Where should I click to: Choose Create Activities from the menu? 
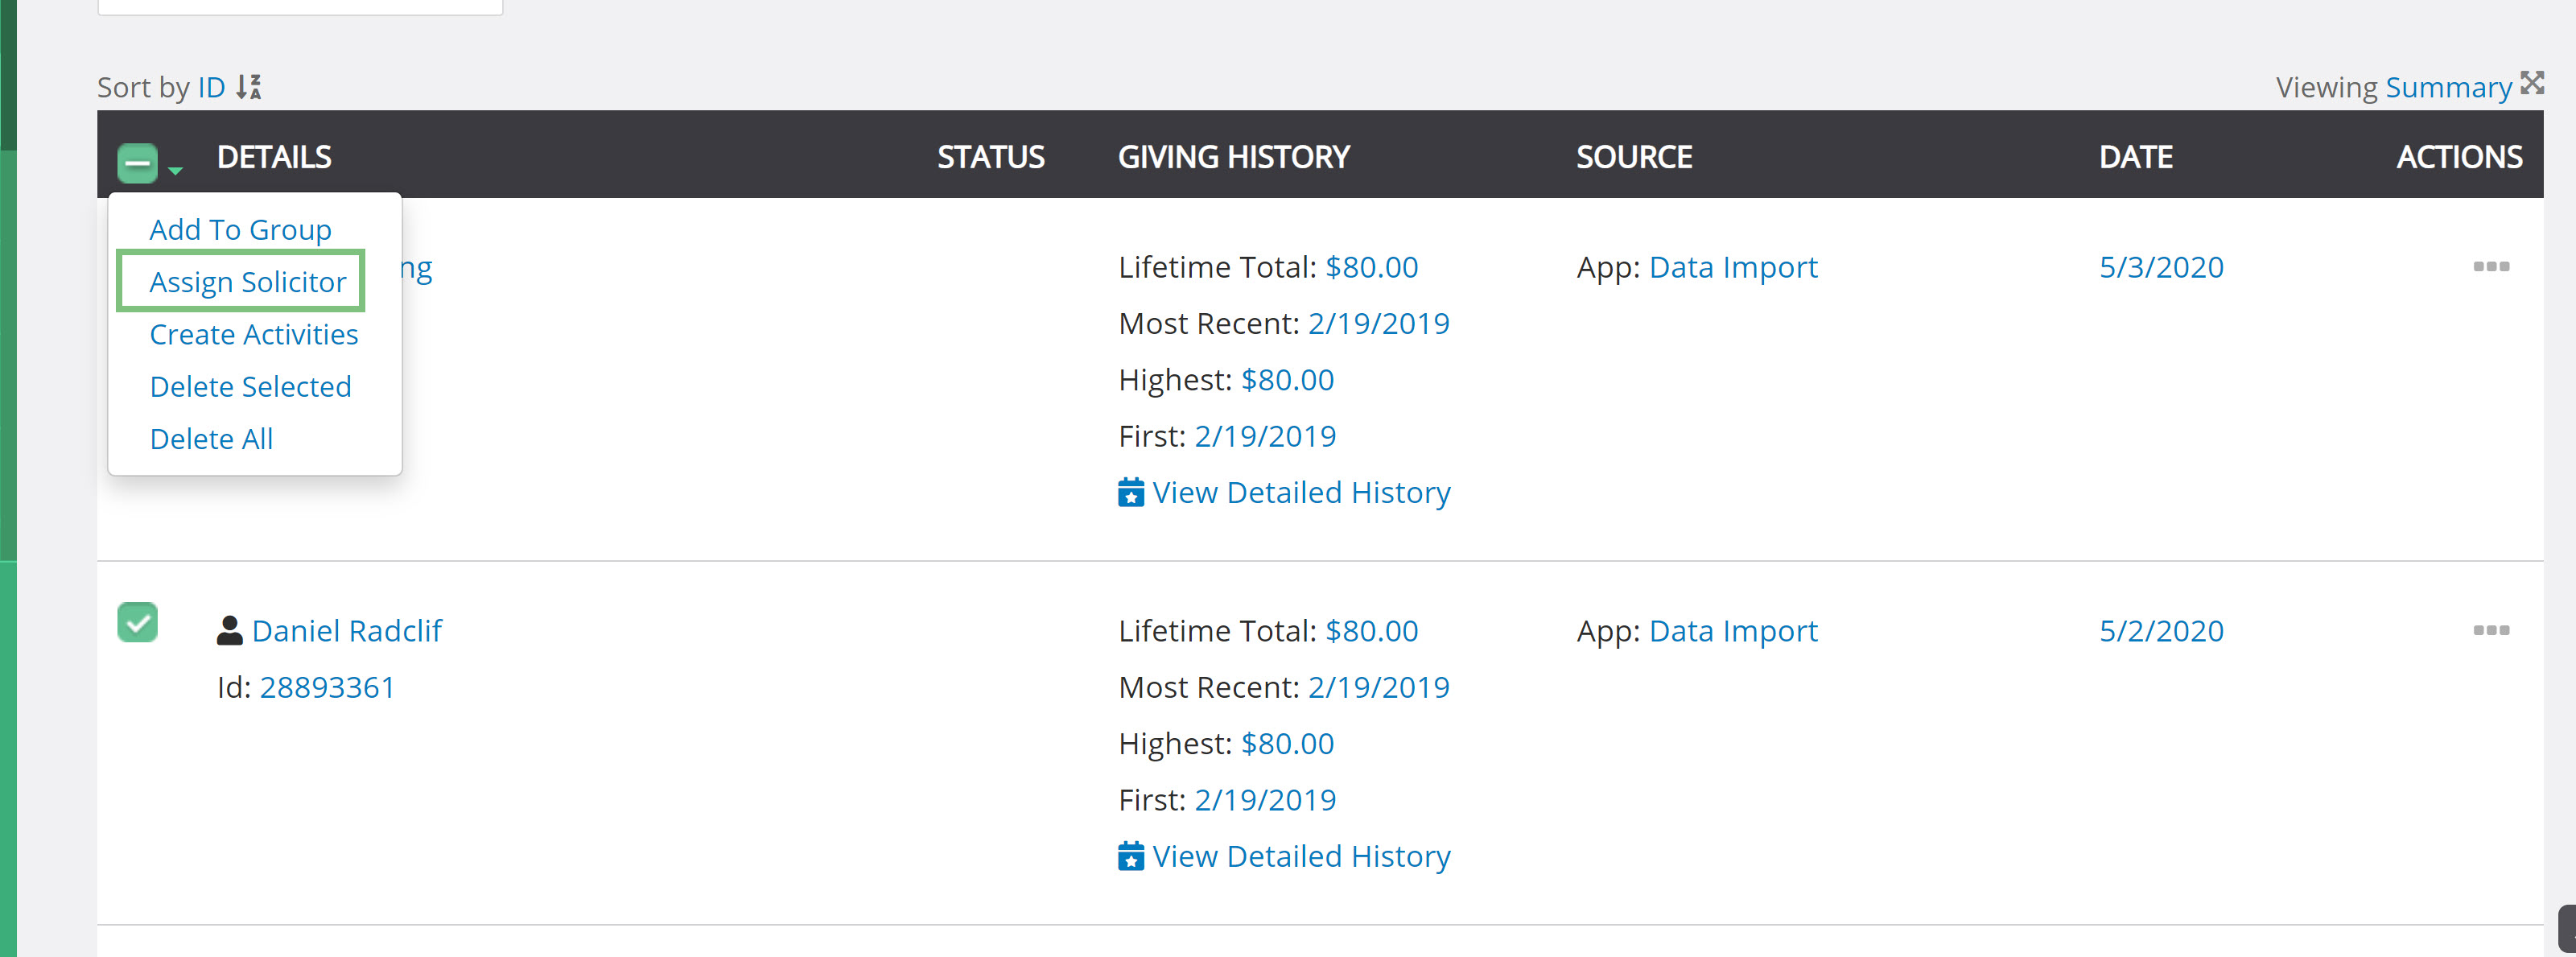tap(253, 334)
